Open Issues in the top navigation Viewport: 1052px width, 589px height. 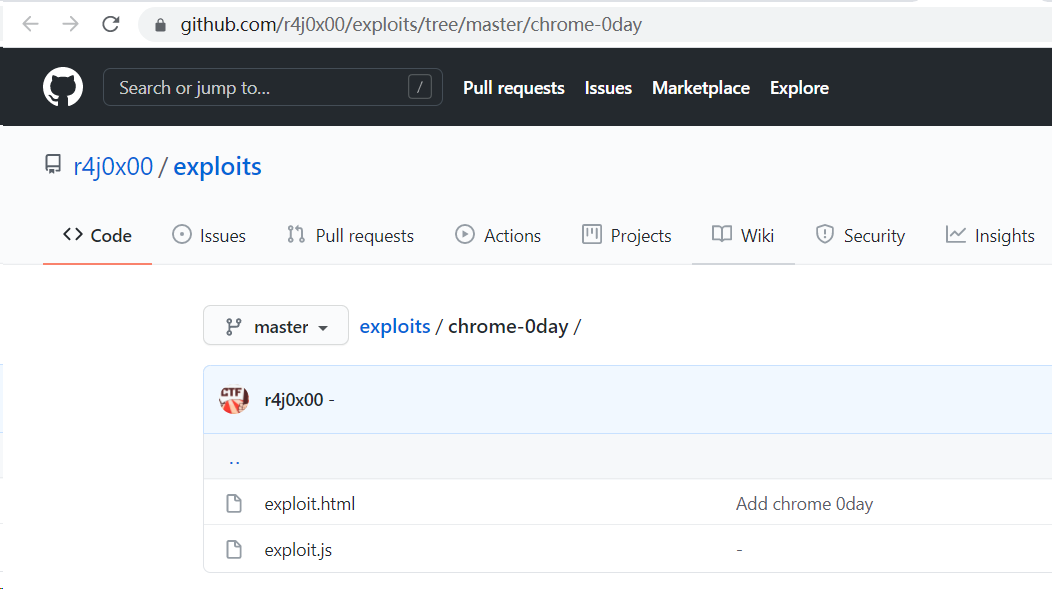click(x=609, y=88)
